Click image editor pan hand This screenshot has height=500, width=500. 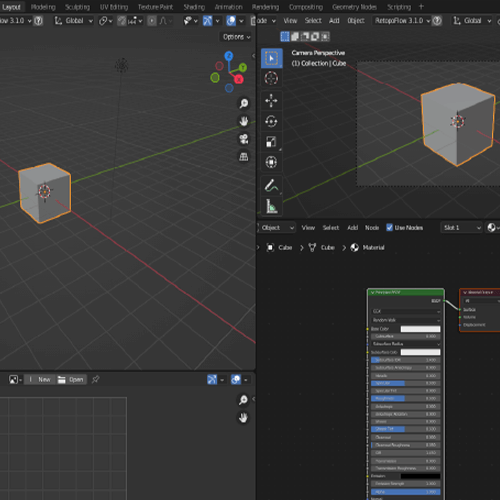click(x=243, y=417)
